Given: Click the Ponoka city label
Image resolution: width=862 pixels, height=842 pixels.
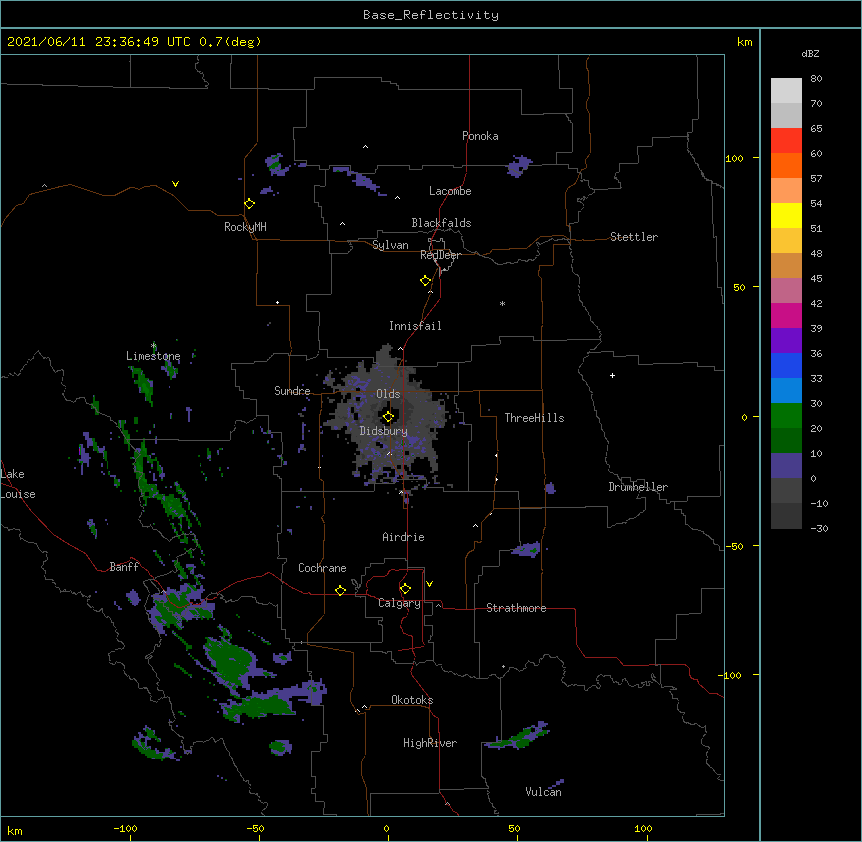Looking at the screenshot, I should click(x=480, y=136).
